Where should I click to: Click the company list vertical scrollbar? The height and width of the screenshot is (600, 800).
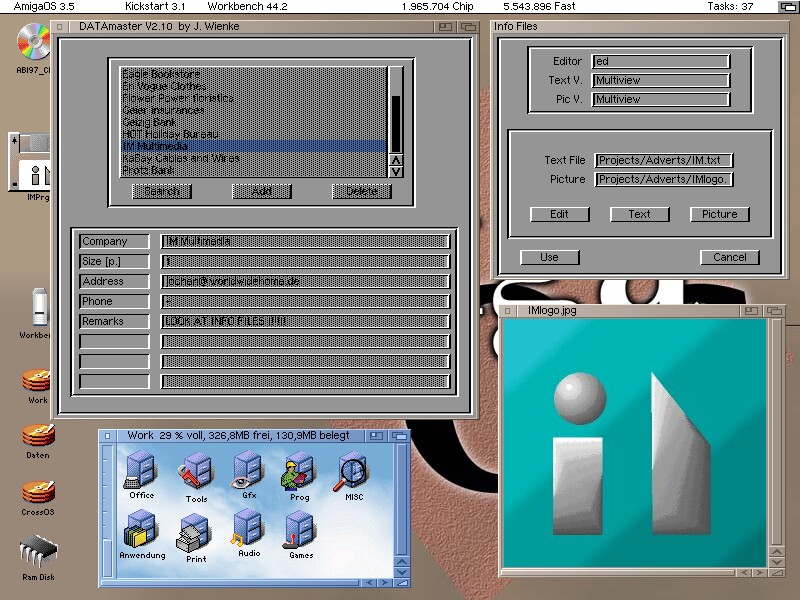coord(395,120)
